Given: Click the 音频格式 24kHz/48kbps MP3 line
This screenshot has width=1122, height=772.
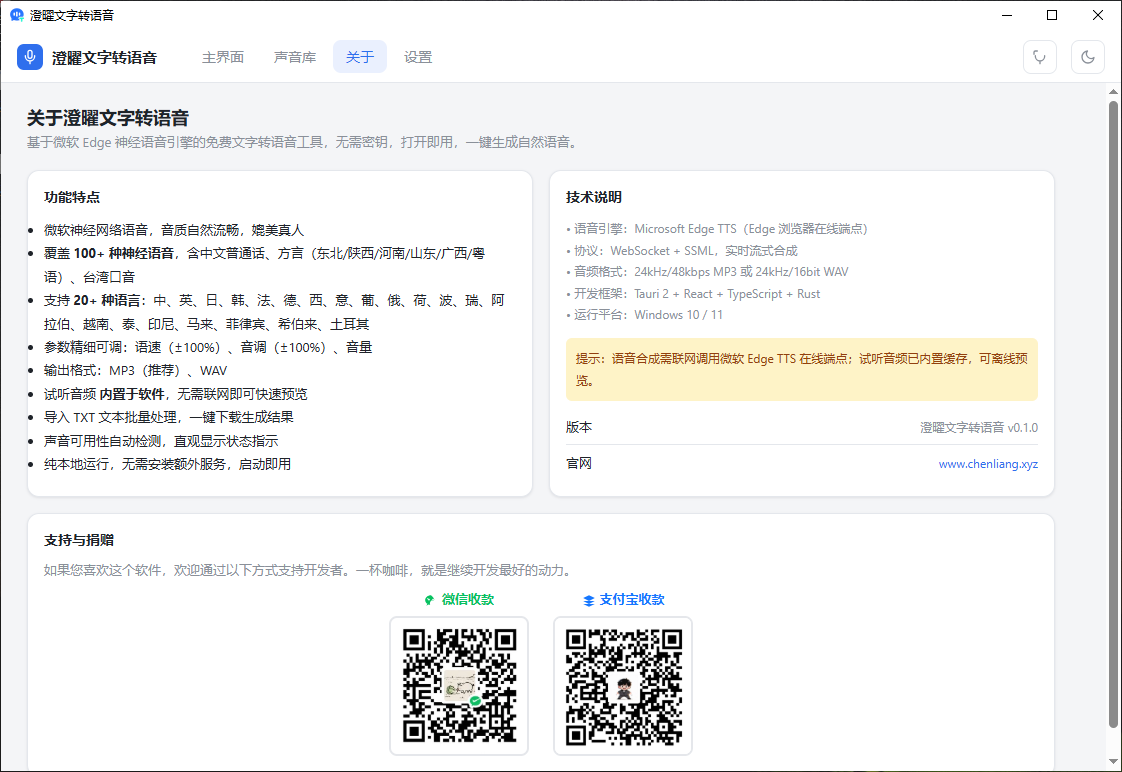Looking at the screenshot, I should [x=708, y=272].
